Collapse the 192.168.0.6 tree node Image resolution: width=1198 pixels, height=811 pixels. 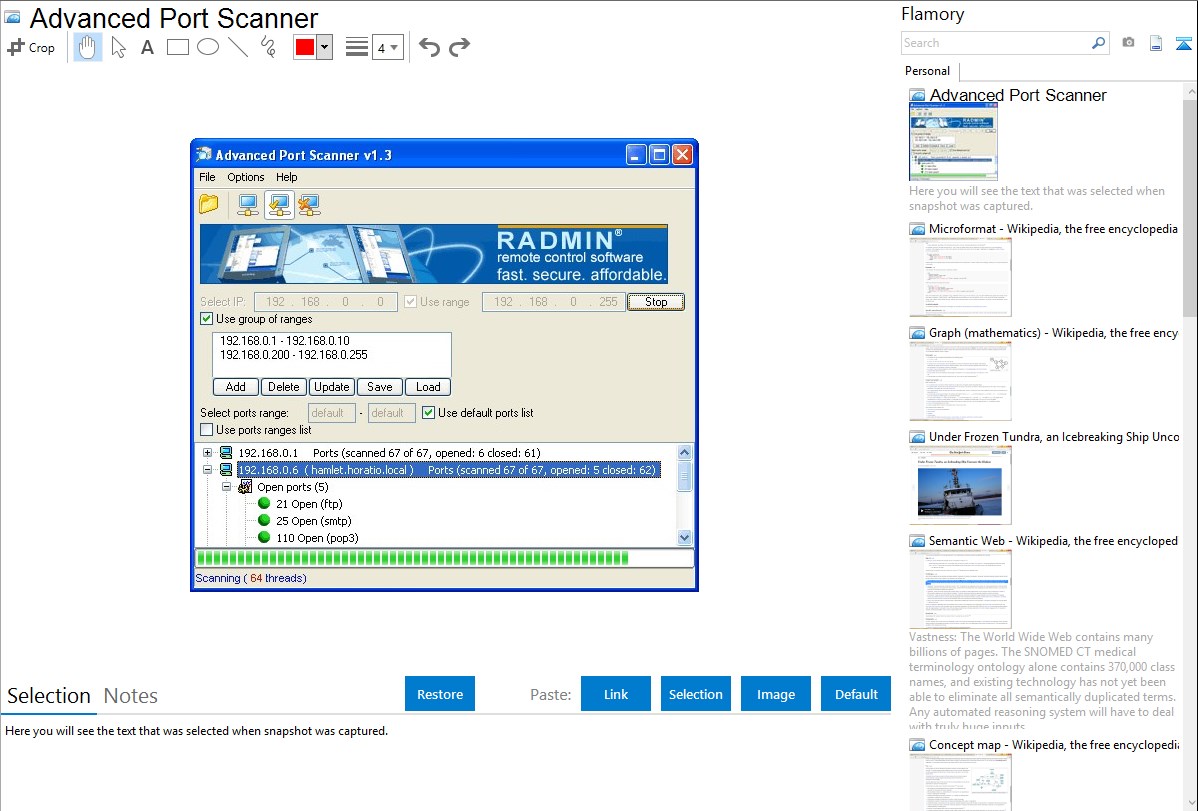pos(207,470)
